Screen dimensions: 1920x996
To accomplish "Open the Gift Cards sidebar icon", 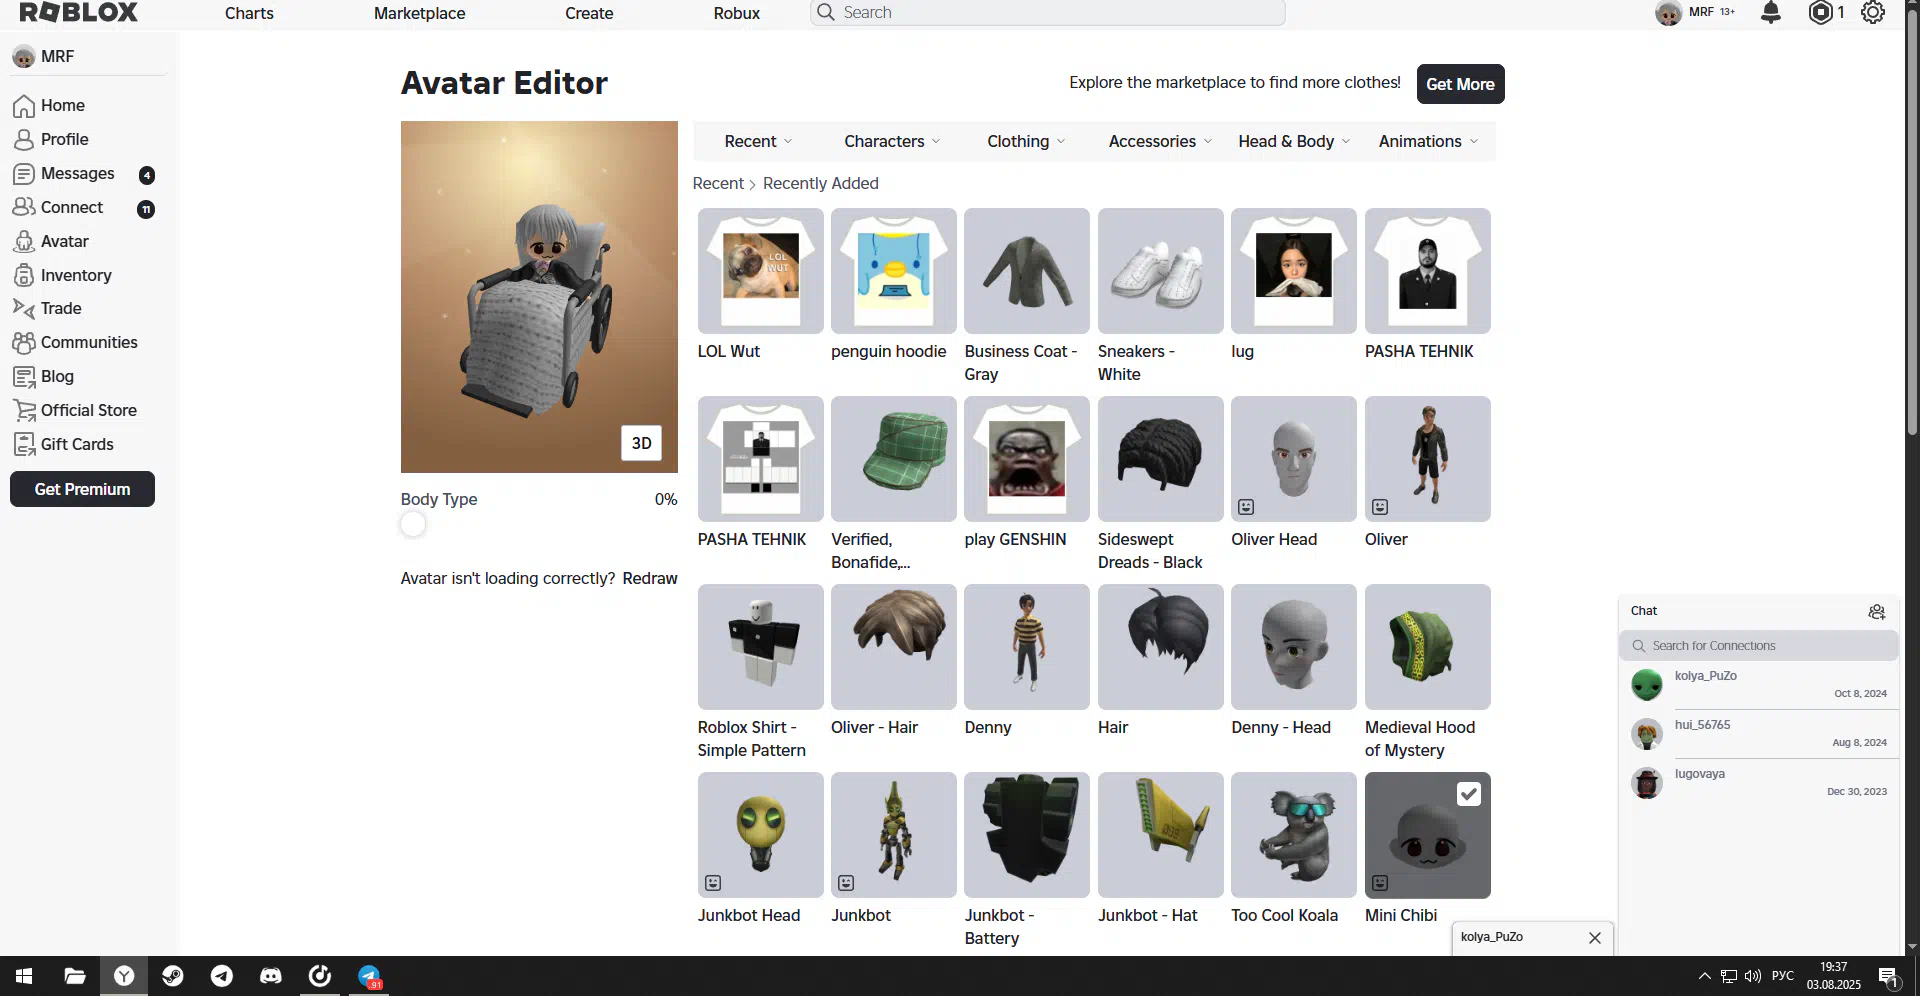I will pos(24,445).
